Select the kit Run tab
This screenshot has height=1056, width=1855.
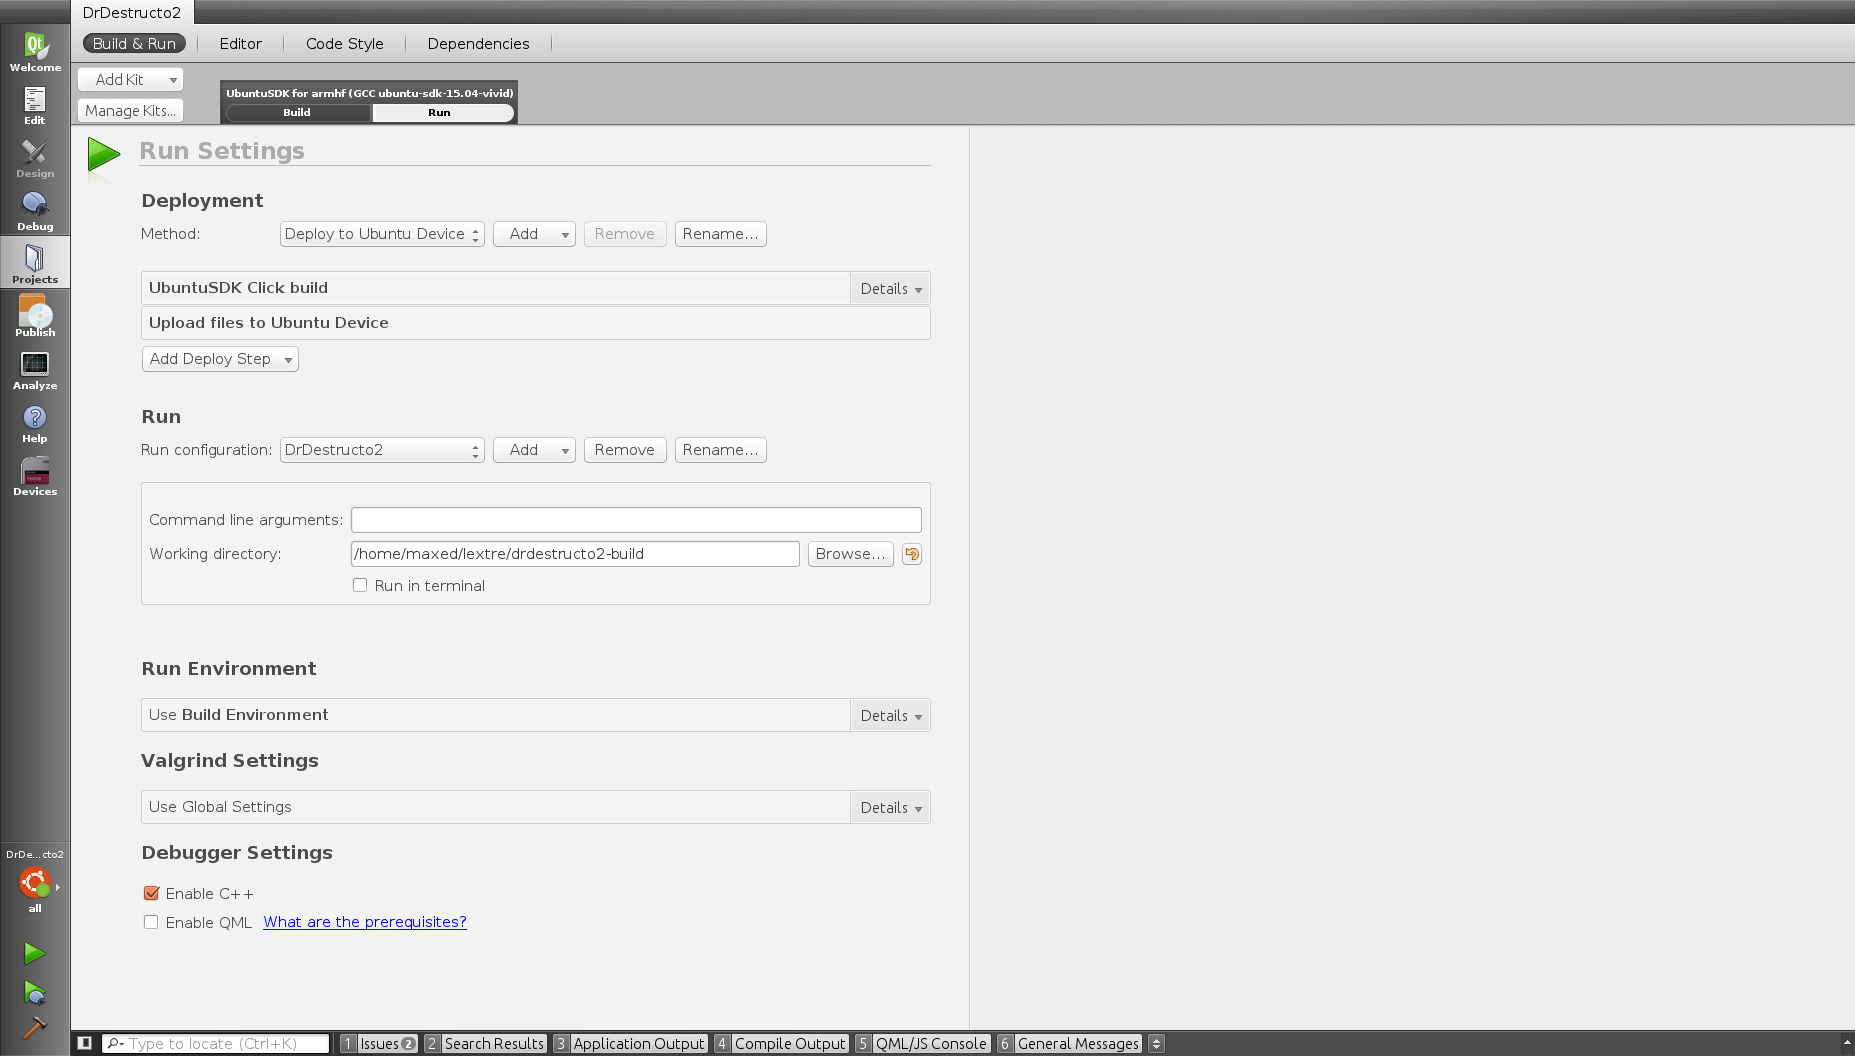click(441, 112)
